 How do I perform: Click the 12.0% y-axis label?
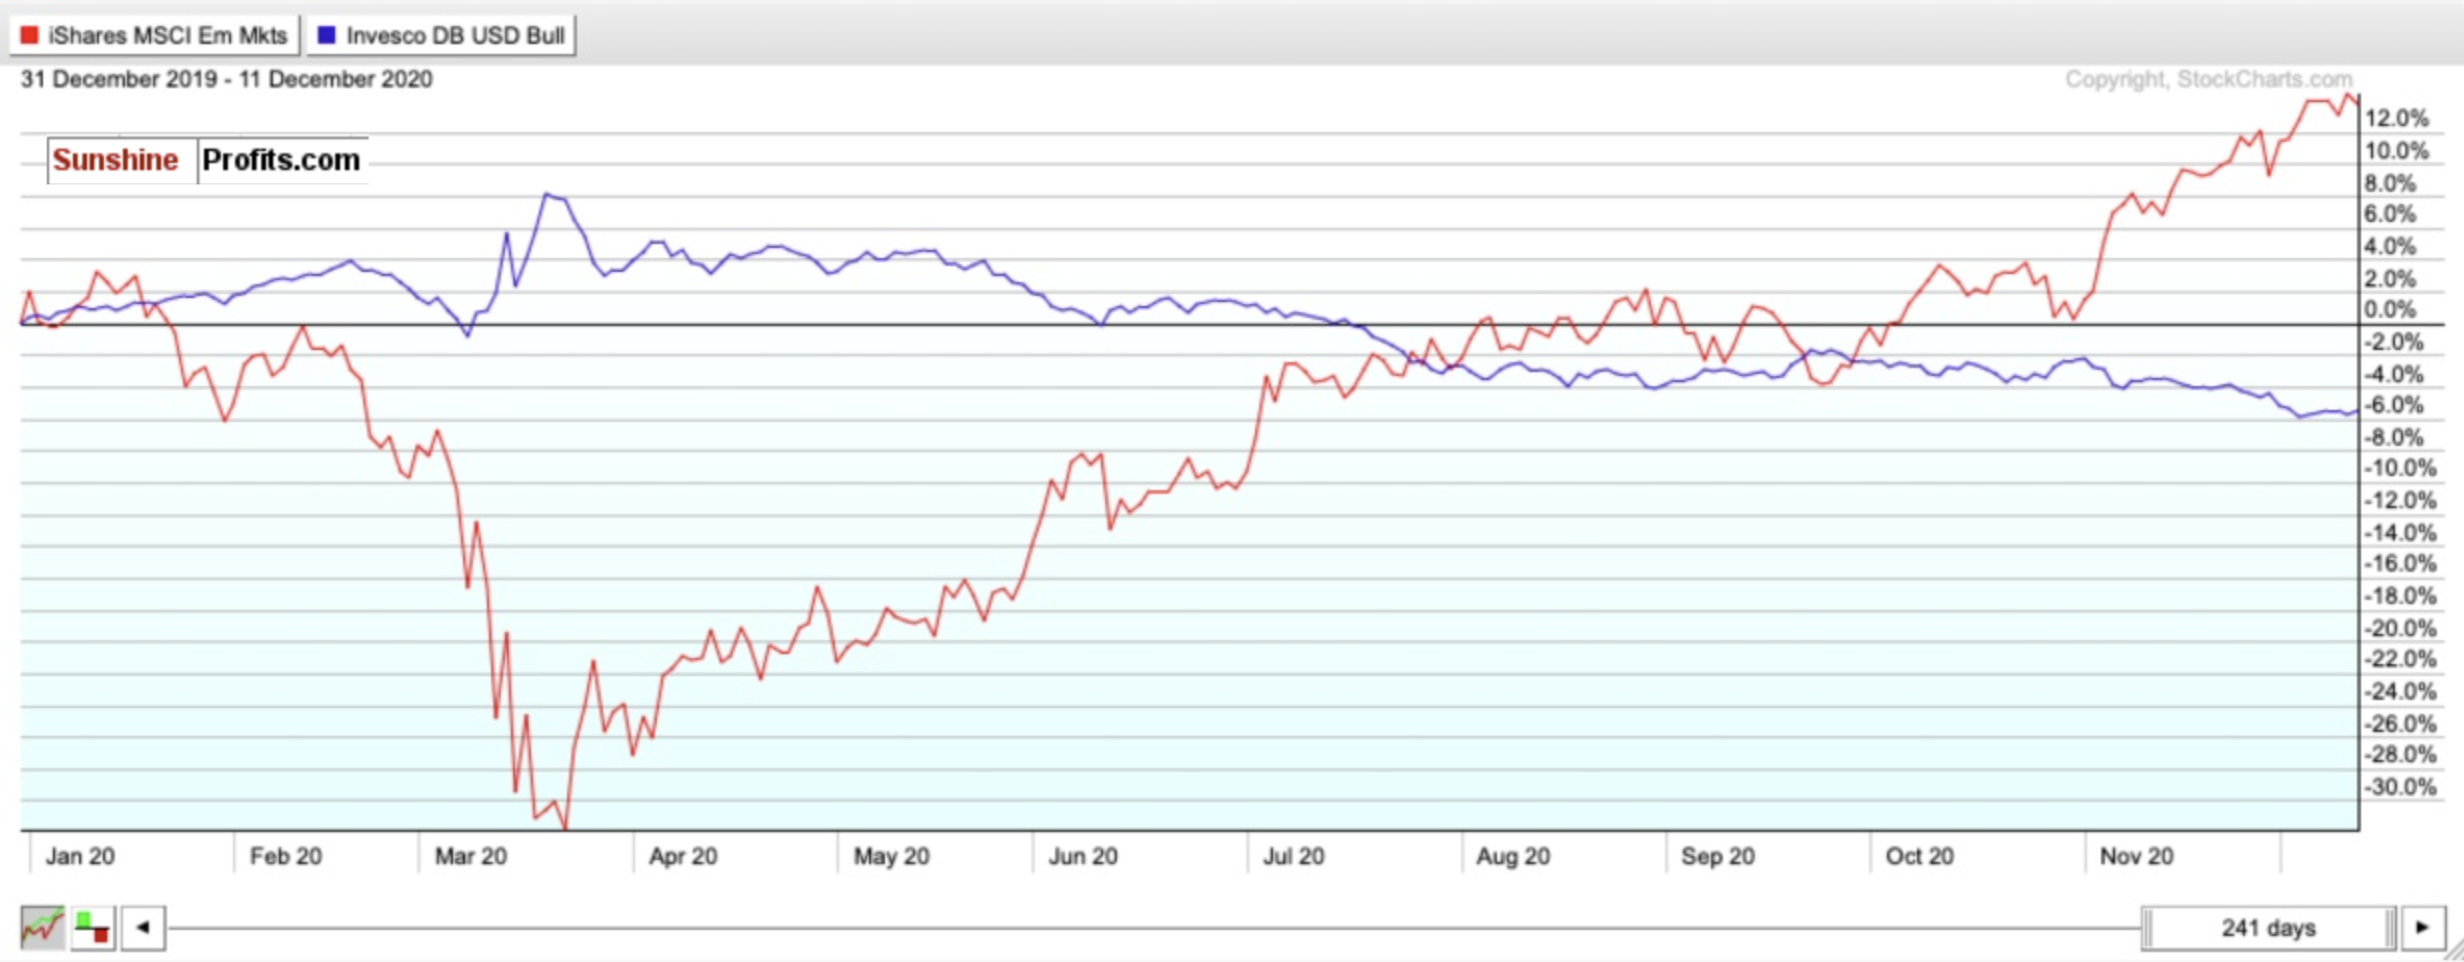[2397, 118]
